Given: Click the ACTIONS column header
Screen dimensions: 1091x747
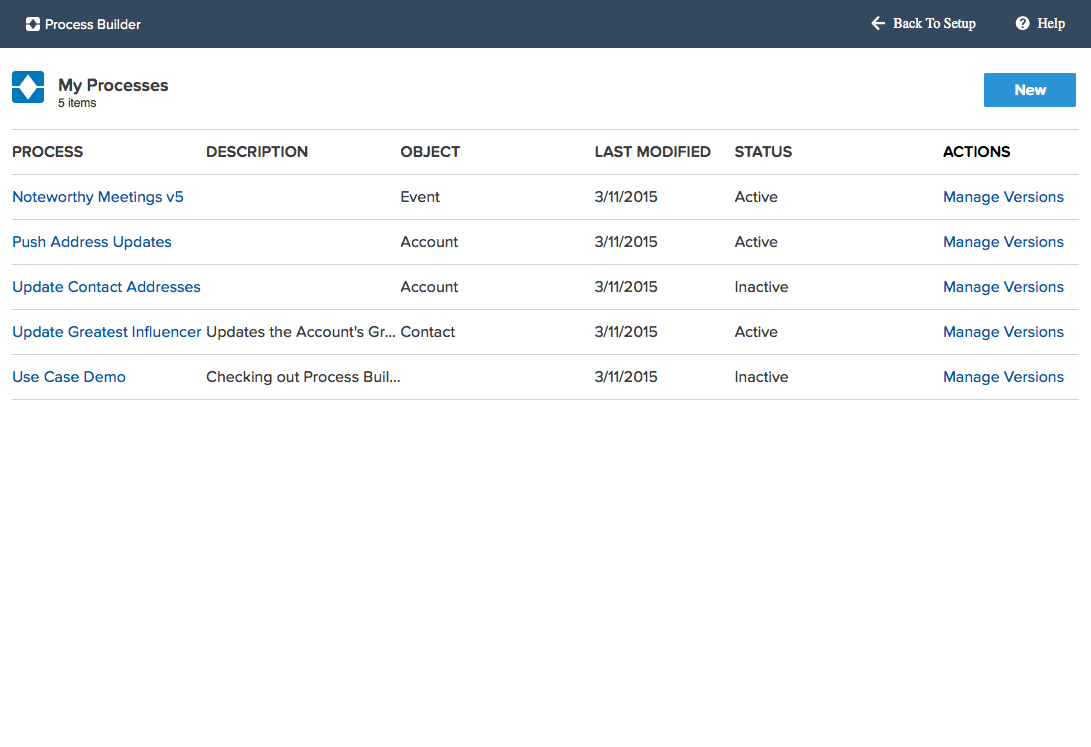Looking at the screenshot, I should pyautogui.click(x=976, y=152).
